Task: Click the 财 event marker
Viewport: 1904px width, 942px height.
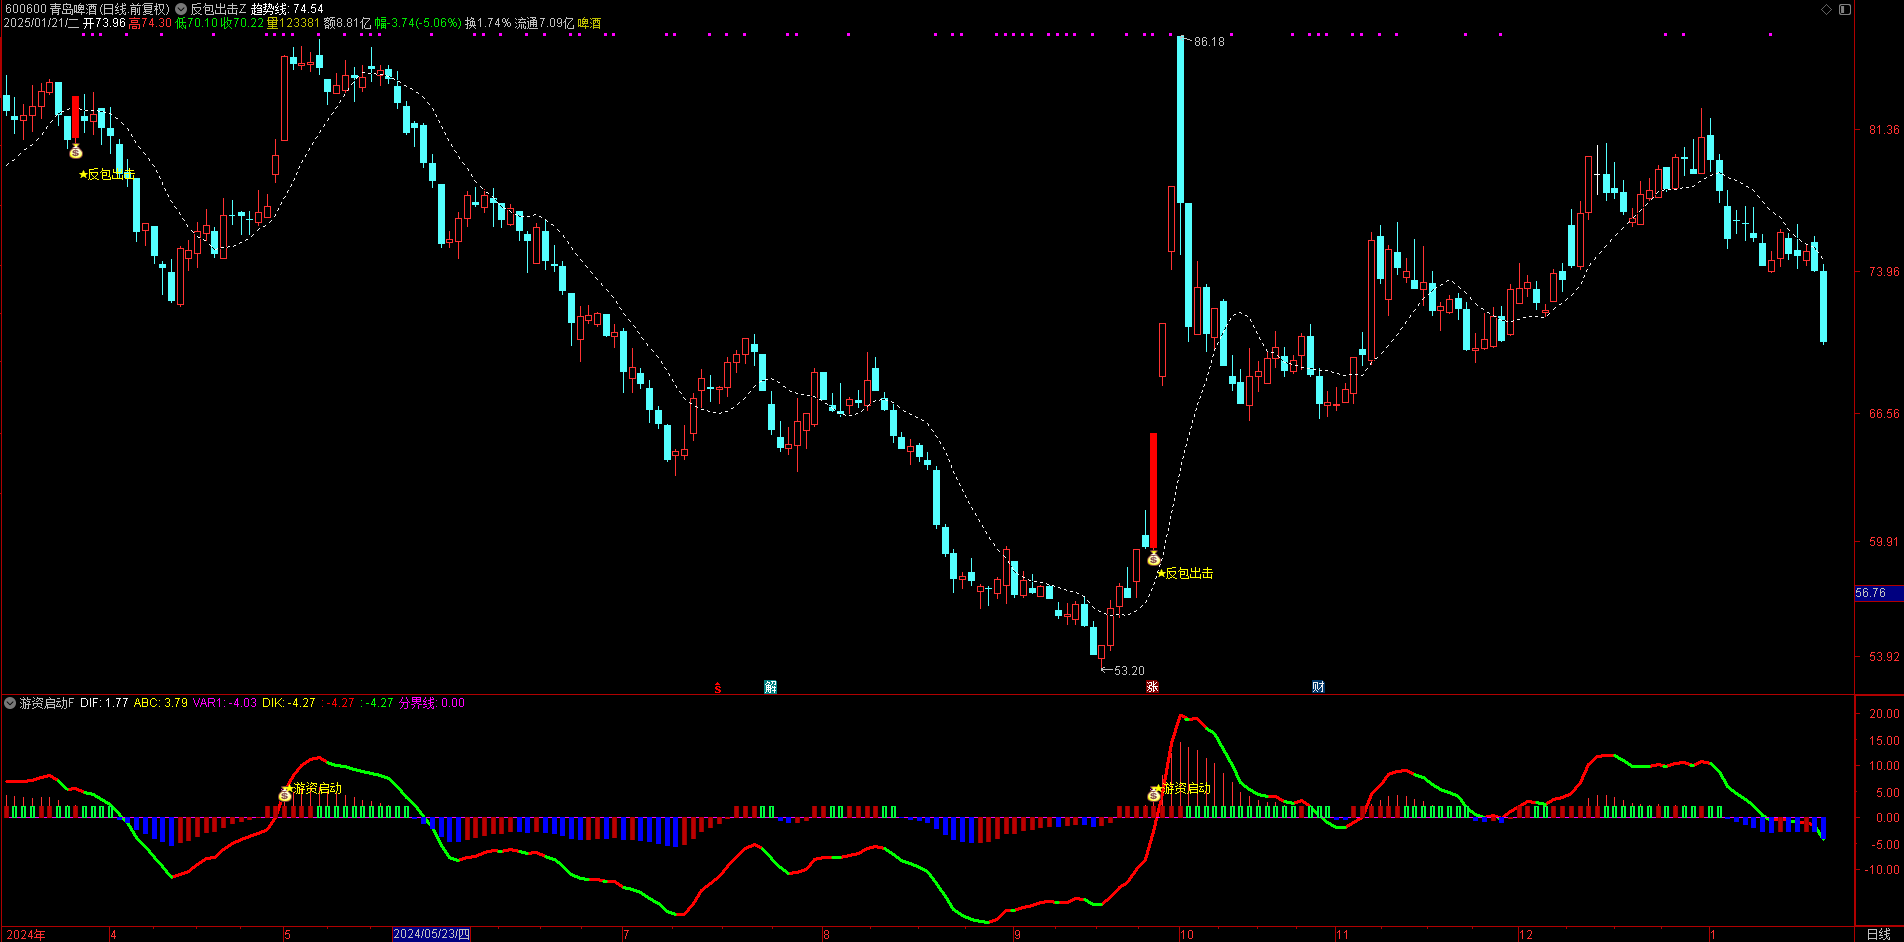Action: (1318, 687)
